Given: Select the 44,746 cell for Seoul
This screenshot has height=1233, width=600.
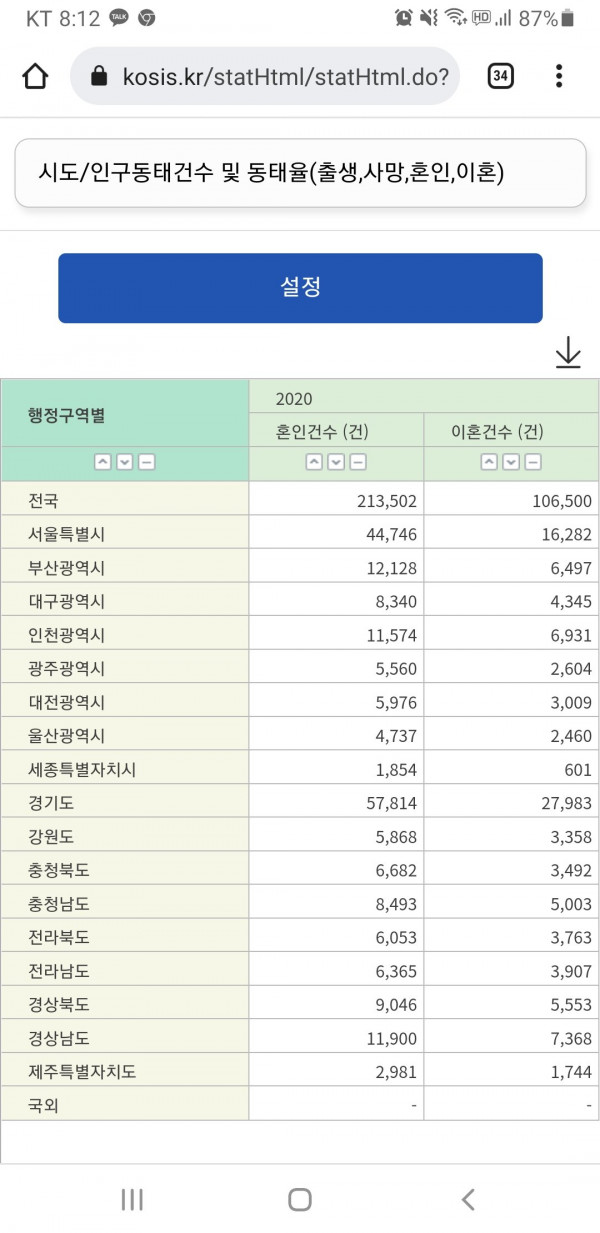Looking at the screenshot, I should 337,533.
